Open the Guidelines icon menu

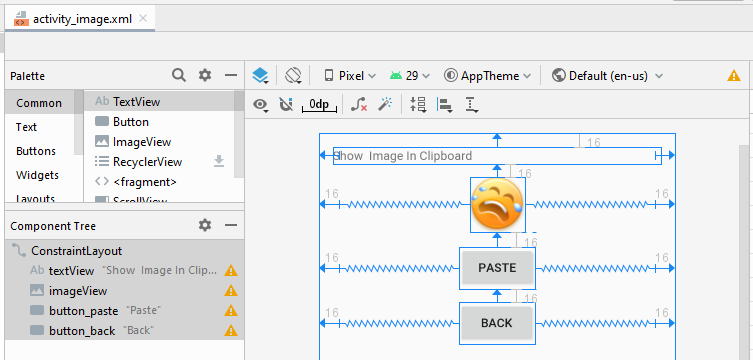[x=472, y=105]
